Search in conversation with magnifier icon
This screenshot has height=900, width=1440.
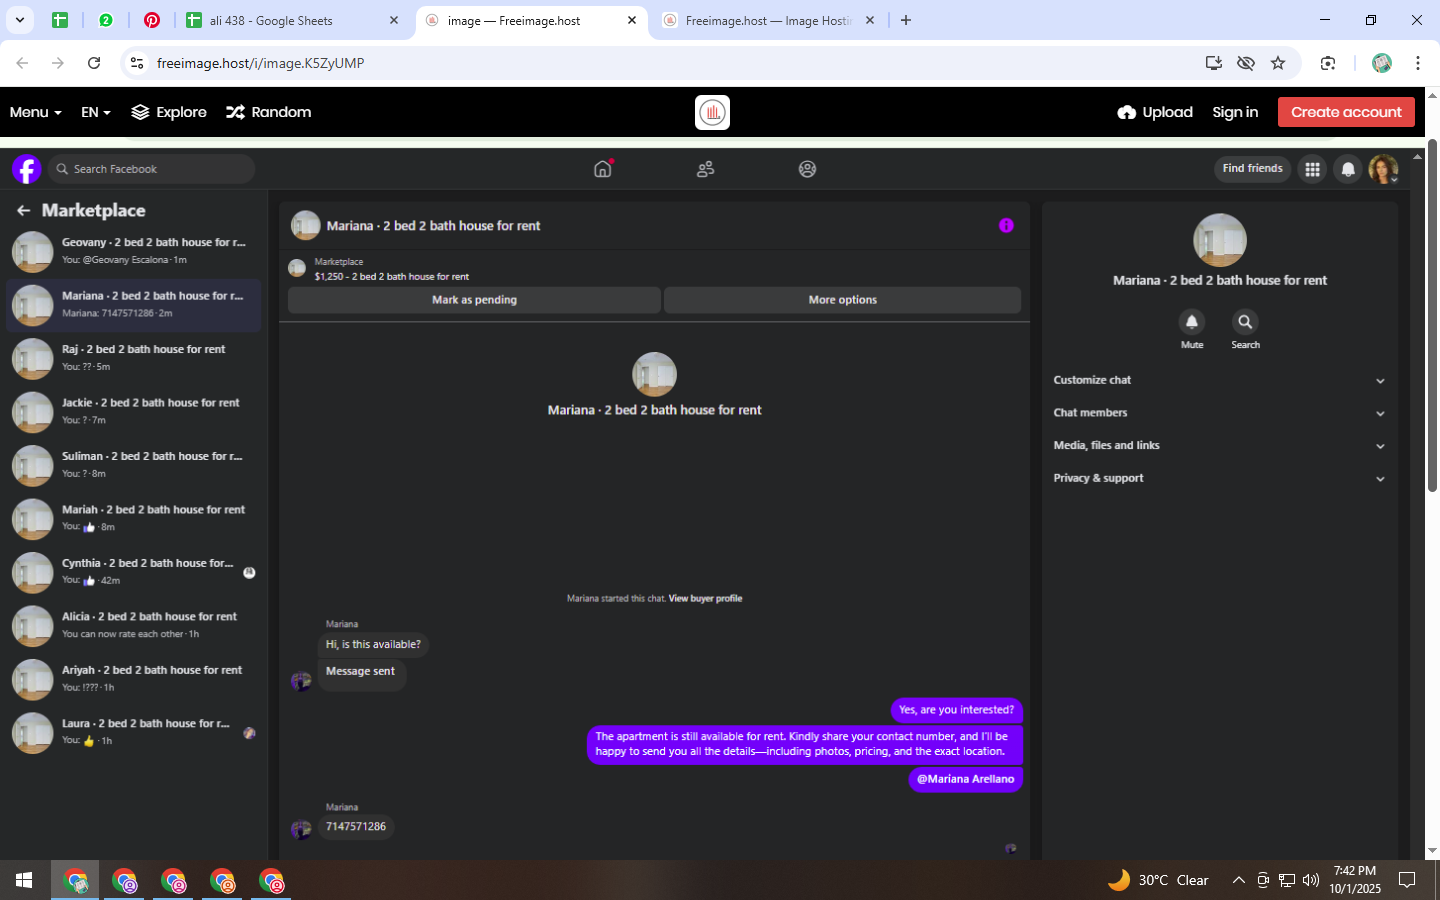(x=1245, y=322)
